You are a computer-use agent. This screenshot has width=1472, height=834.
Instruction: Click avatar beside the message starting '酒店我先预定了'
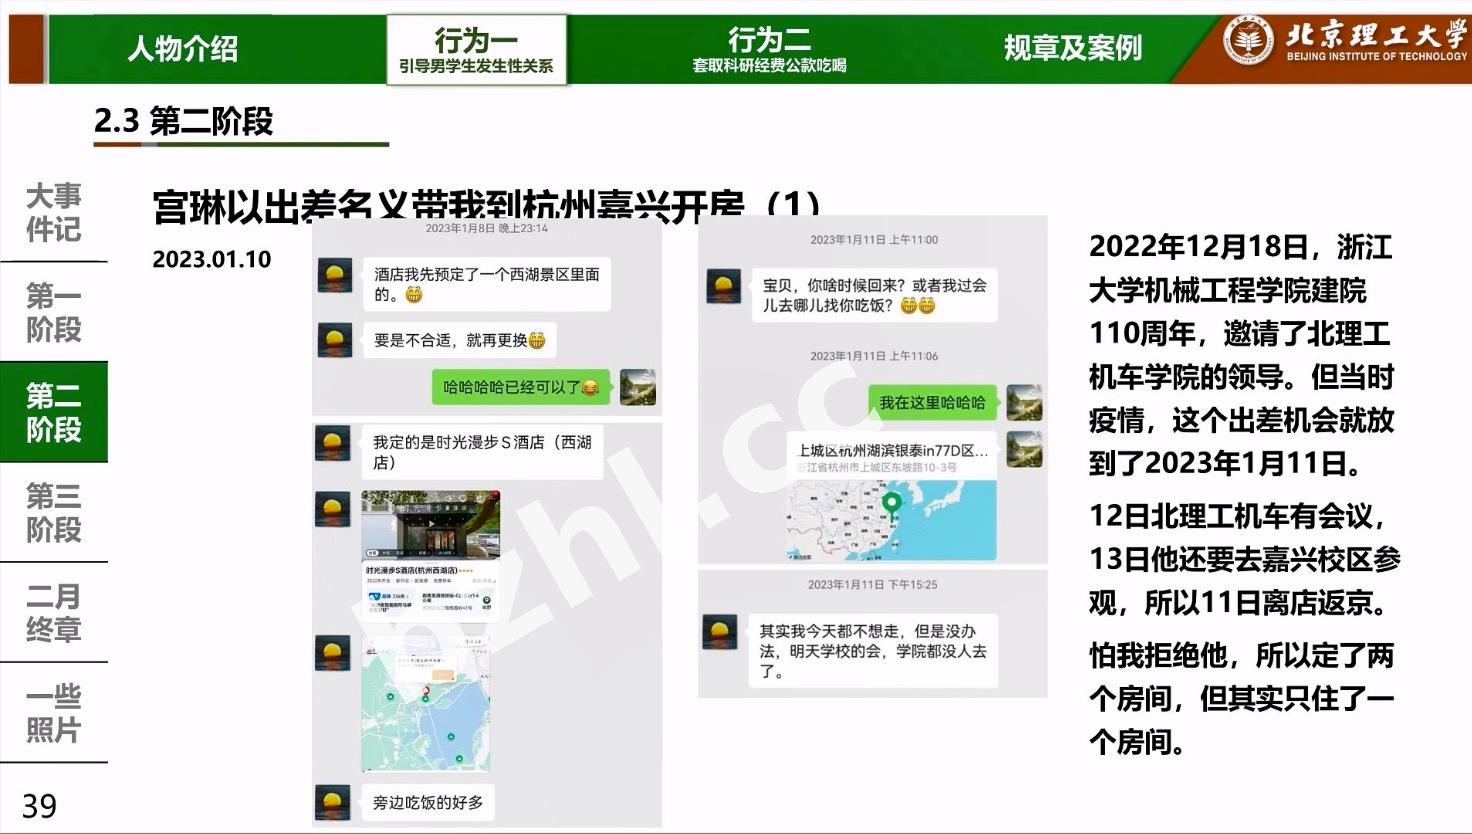click(334, 274)
